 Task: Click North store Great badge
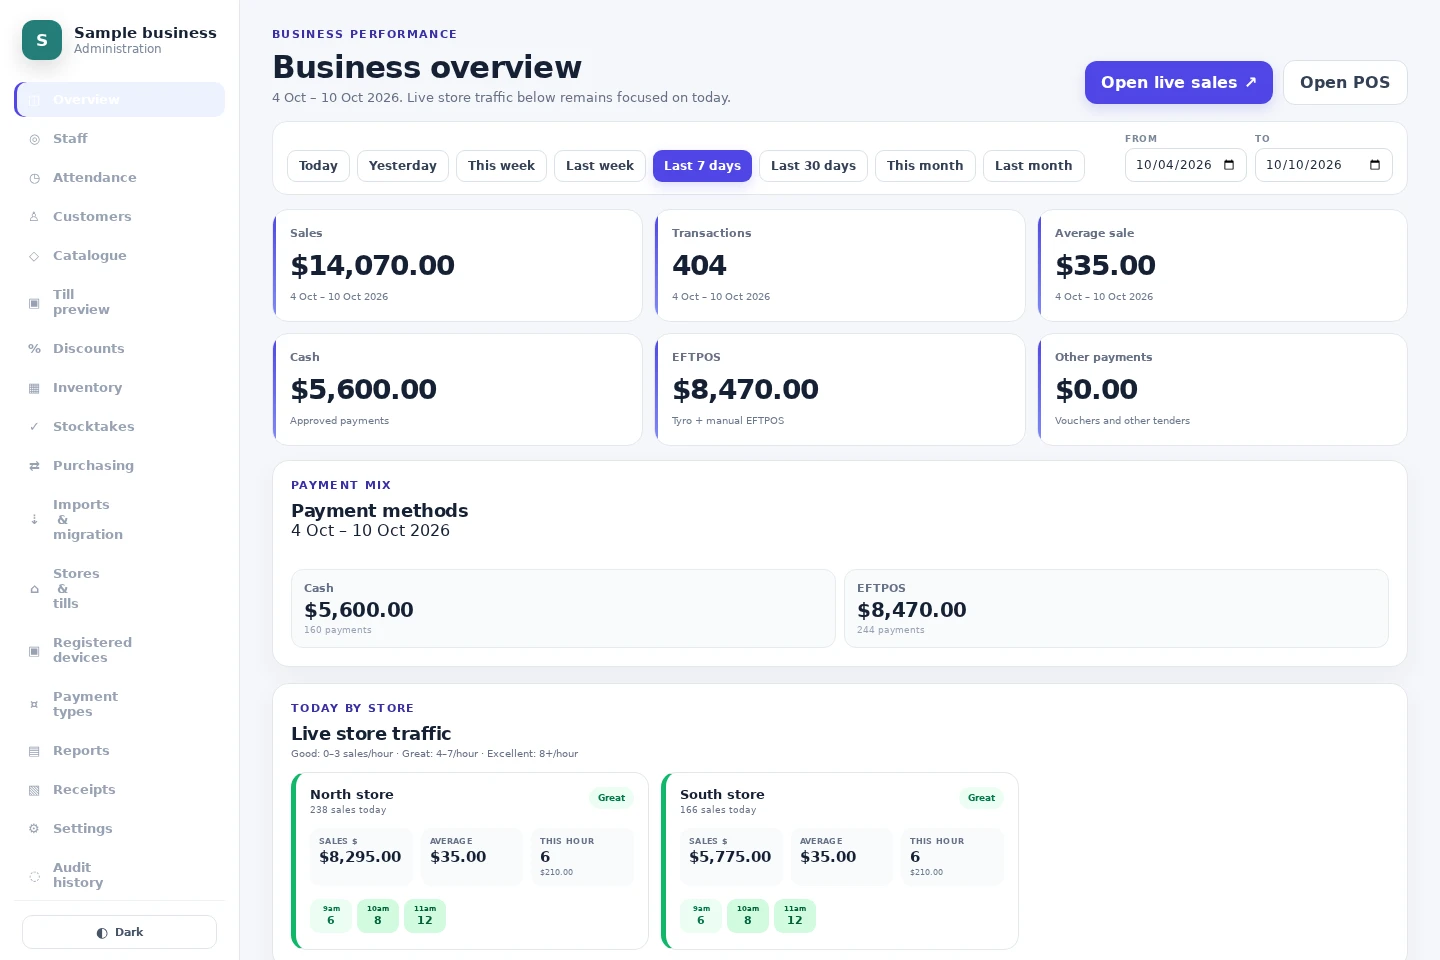tap(612, 798)
